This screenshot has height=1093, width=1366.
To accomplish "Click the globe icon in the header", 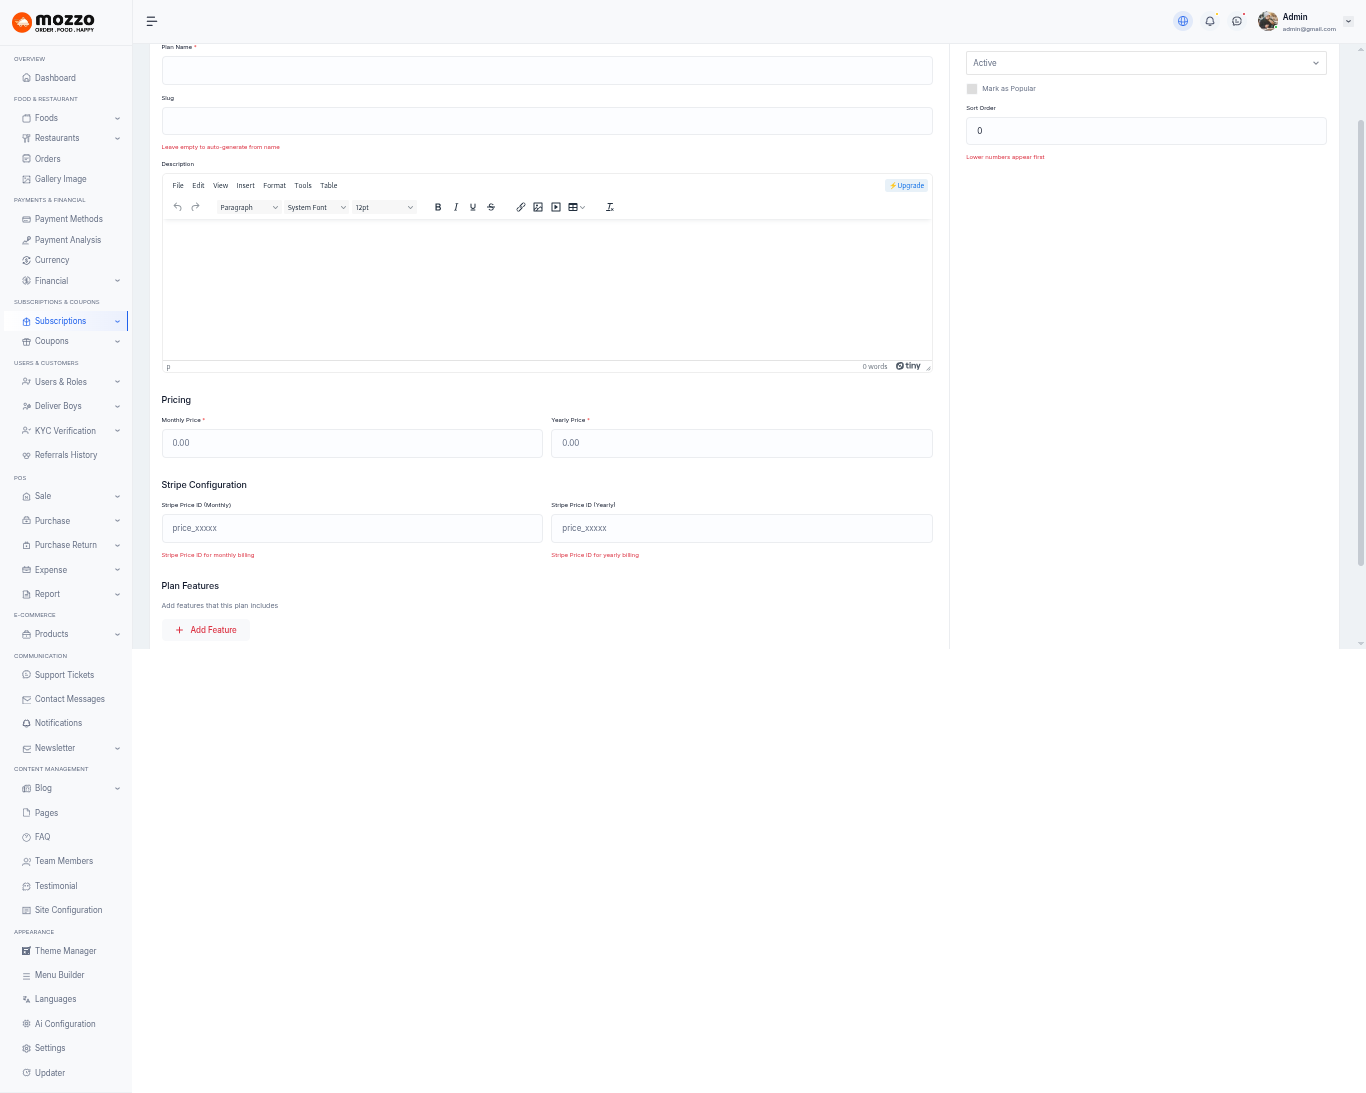I will (x=1183, y=21).
